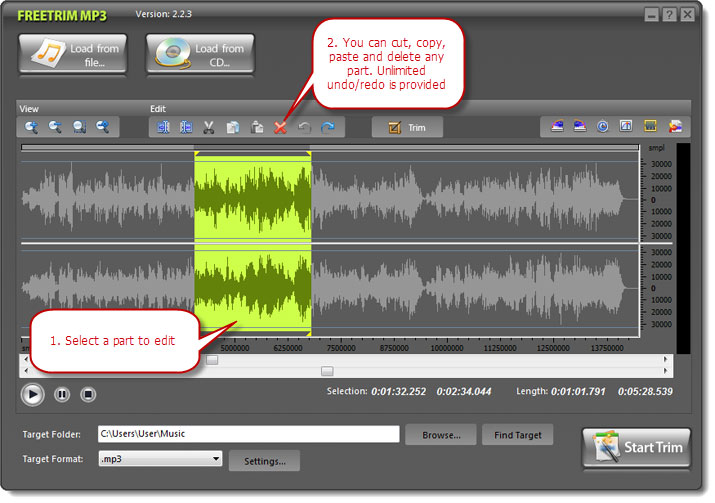The image size is (715, 503).
Task: Click the yellow-framed waveform icon
Action: click(650, 126)
